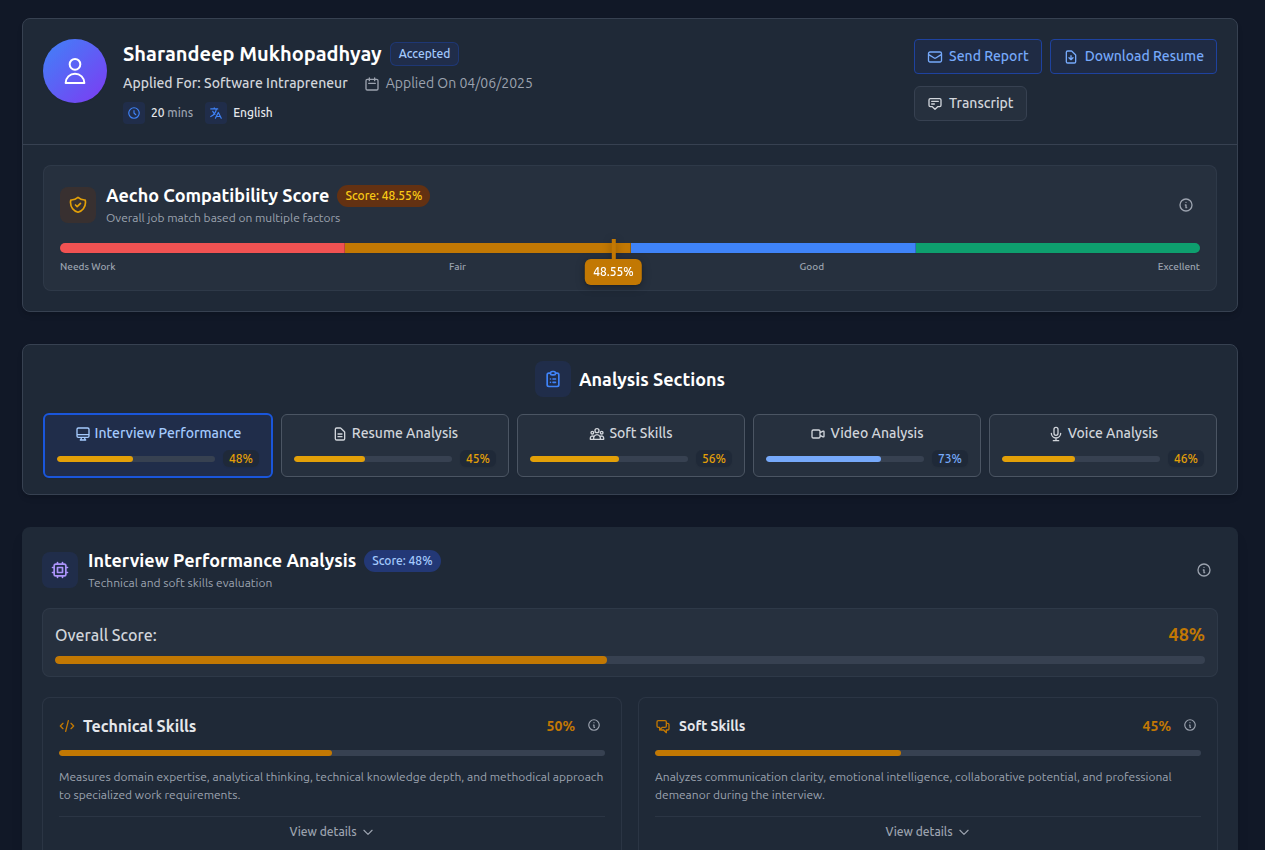The image size is (1265, 850).
Task: Click the Technical Skills progress bar
Action: 332,753
